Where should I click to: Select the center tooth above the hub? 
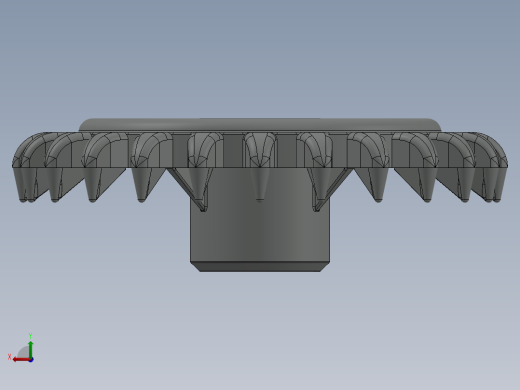pos(260,167)
